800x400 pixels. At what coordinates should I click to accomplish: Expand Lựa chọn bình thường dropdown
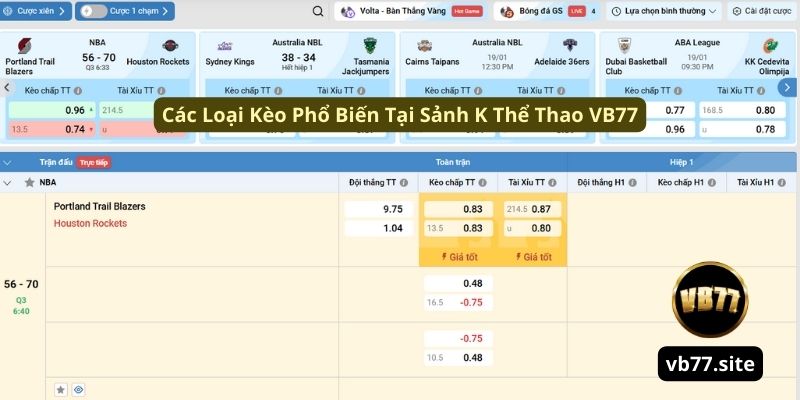click(x=664, y=11)
